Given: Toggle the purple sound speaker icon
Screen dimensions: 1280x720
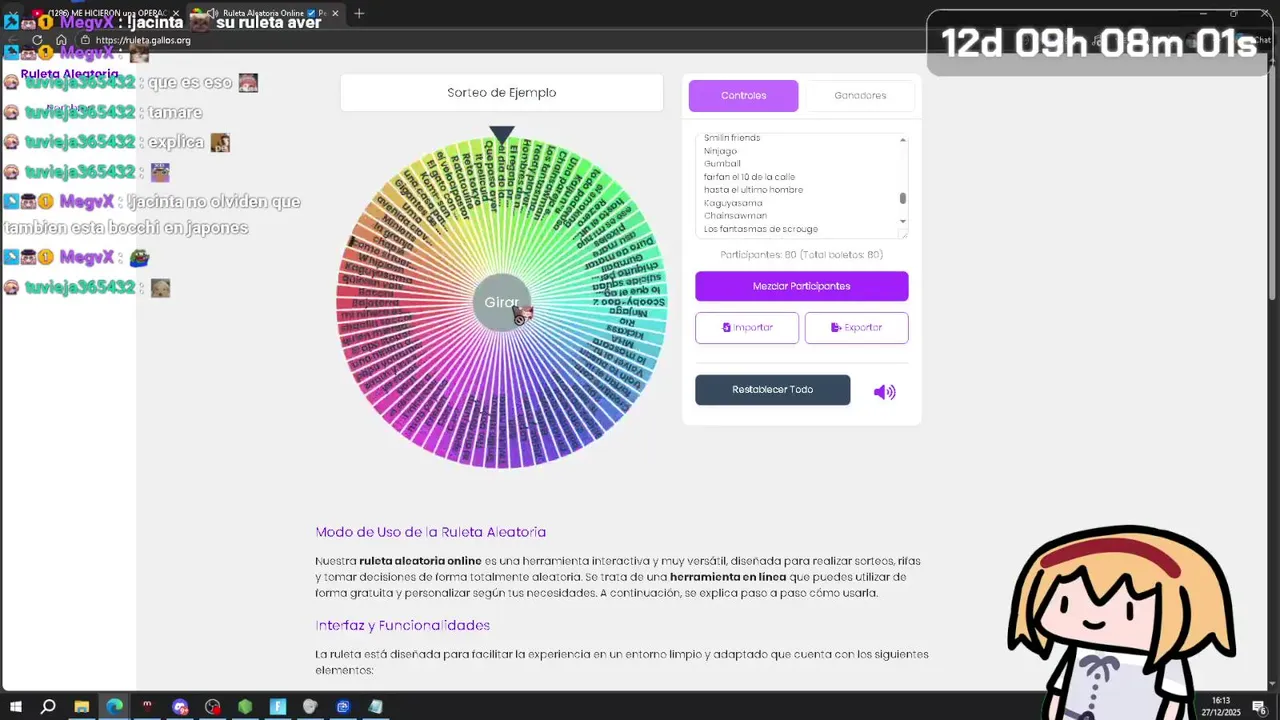Looking at the screenshot, I should point(884,392).
